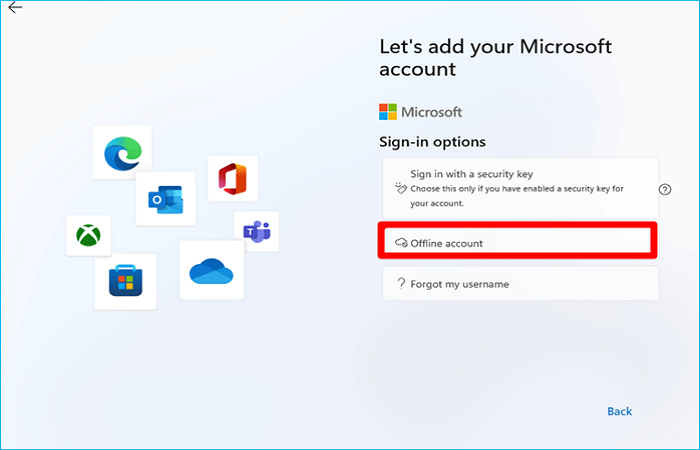700x450 pixels.
Task: Click the Outlook app icon
Action: 165,198
